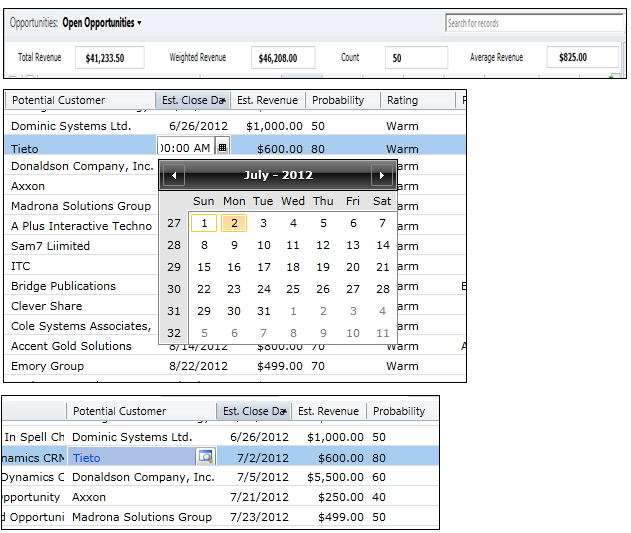This screenshot has height=533, width=631.
Task: Click the Rating column header
Action: click(x=402, y=101)
